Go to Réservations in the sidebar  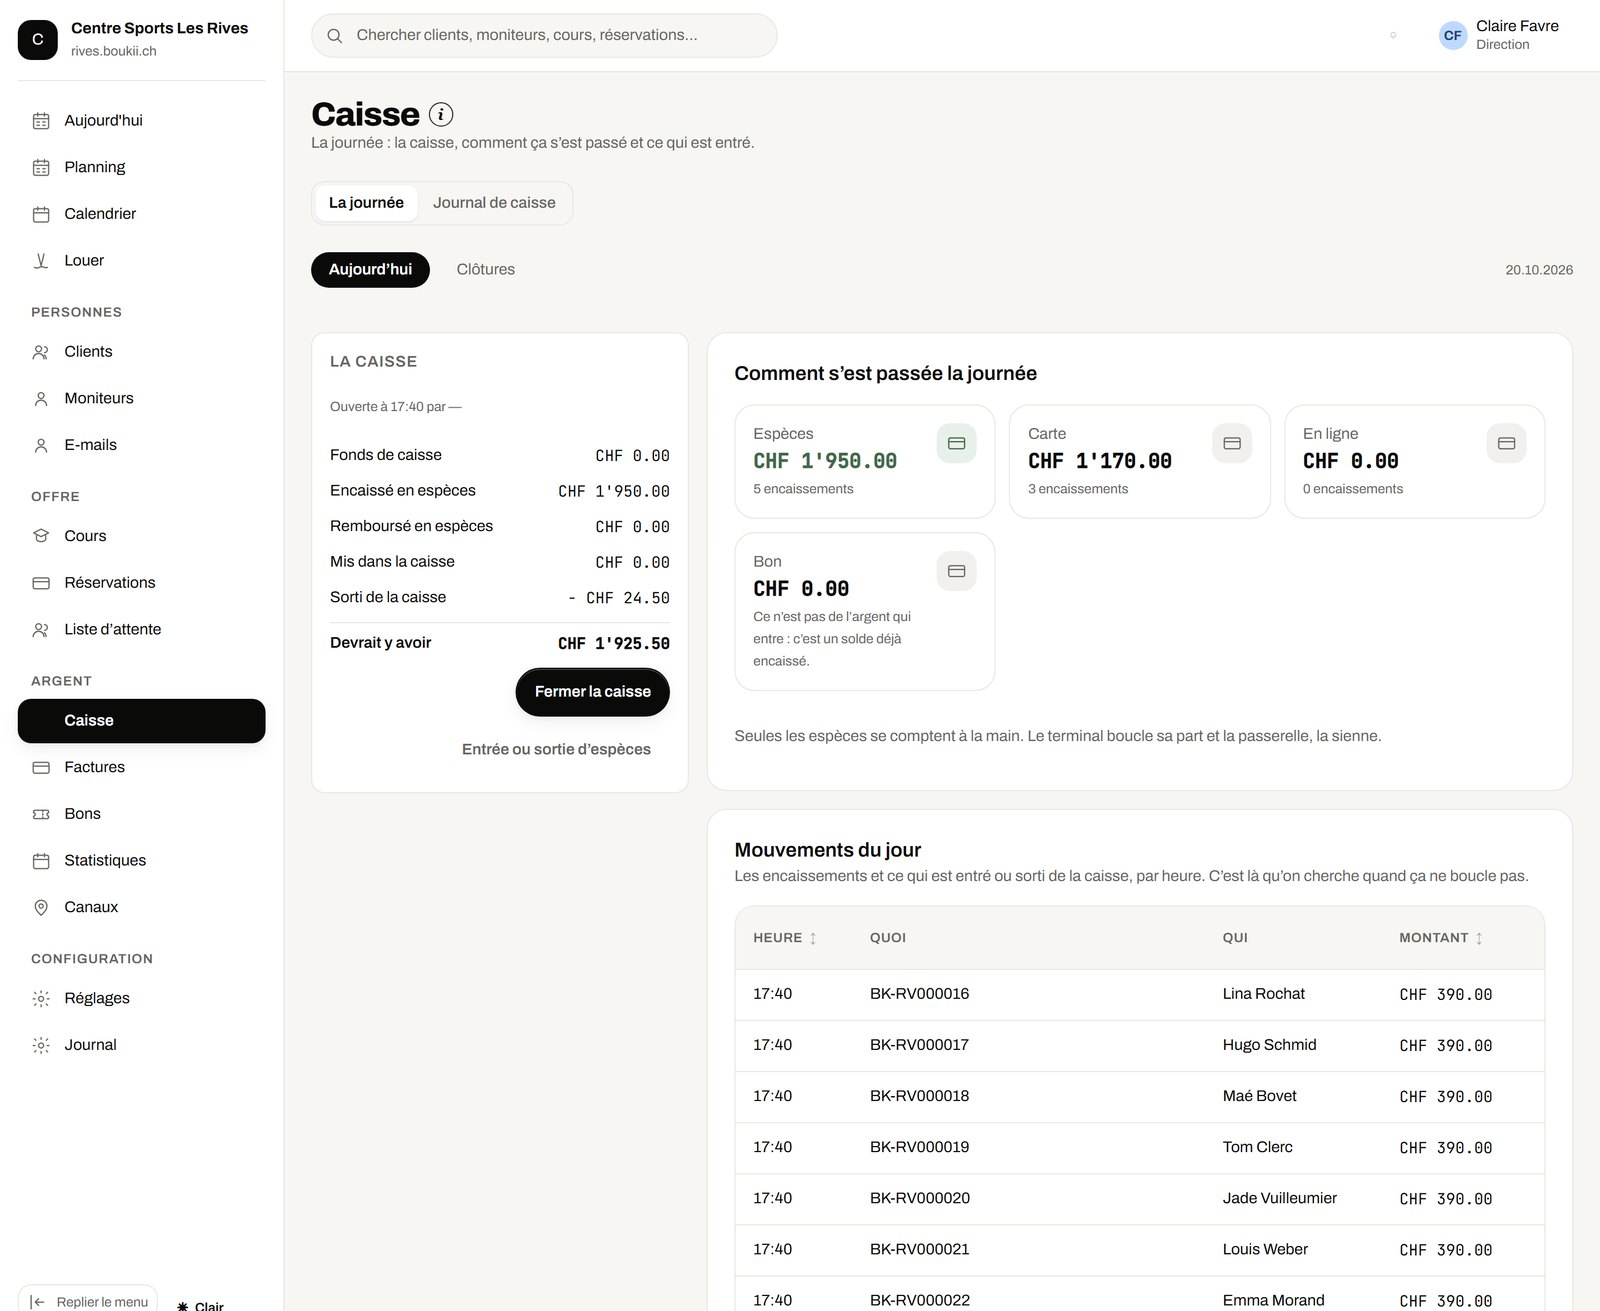pos(141,583)
